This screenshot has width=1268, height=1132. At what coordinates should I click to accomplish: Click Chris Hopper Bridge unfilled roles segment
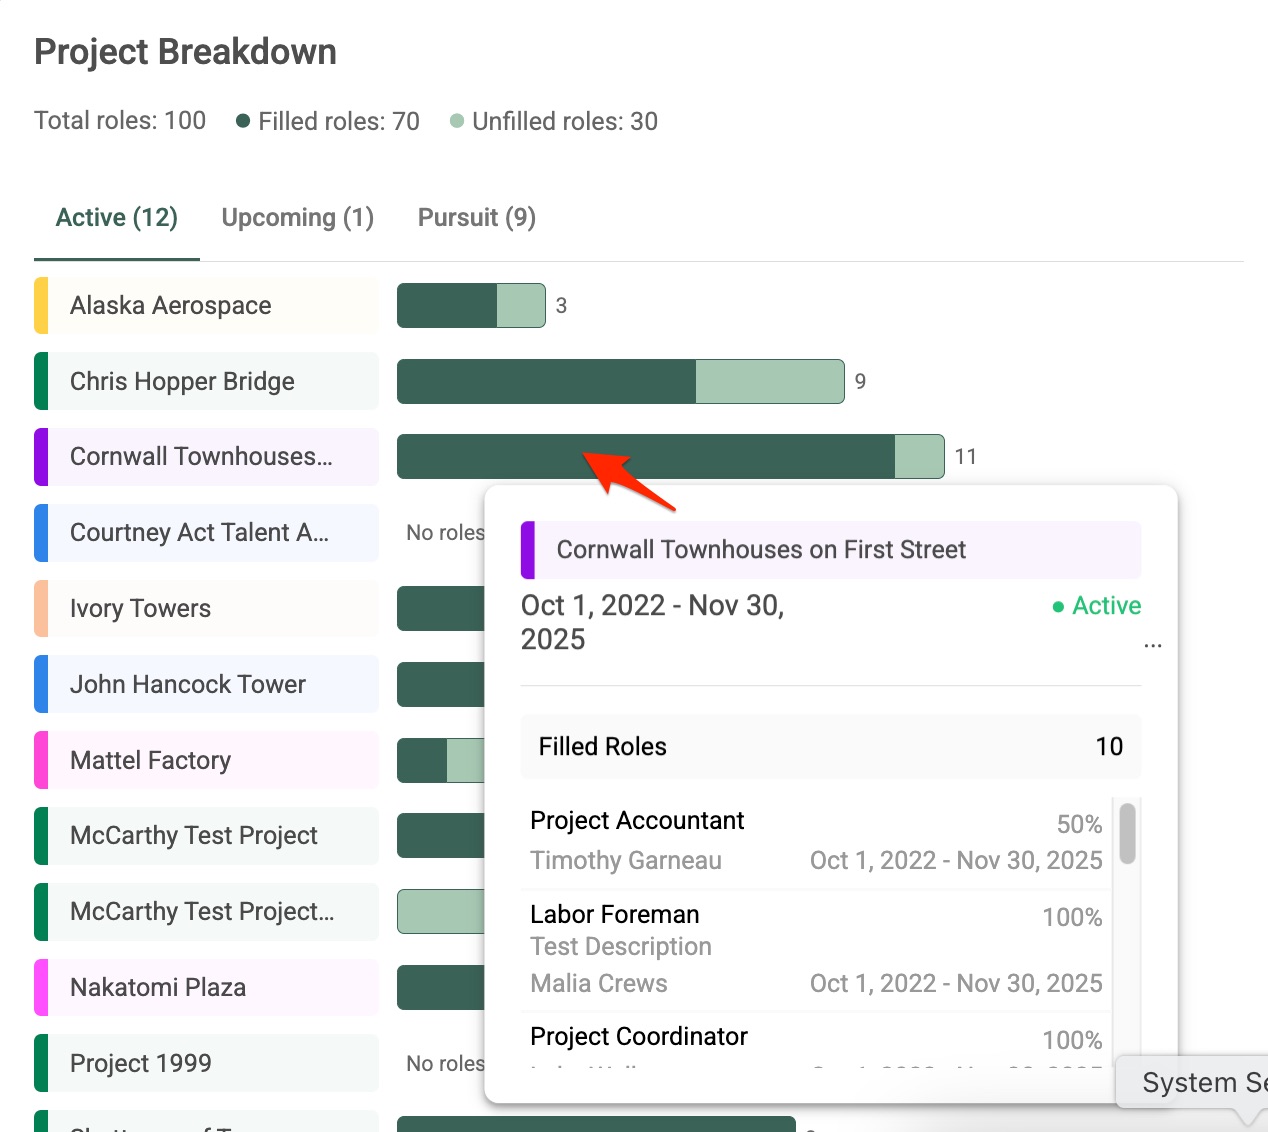(x=769, y=382)
